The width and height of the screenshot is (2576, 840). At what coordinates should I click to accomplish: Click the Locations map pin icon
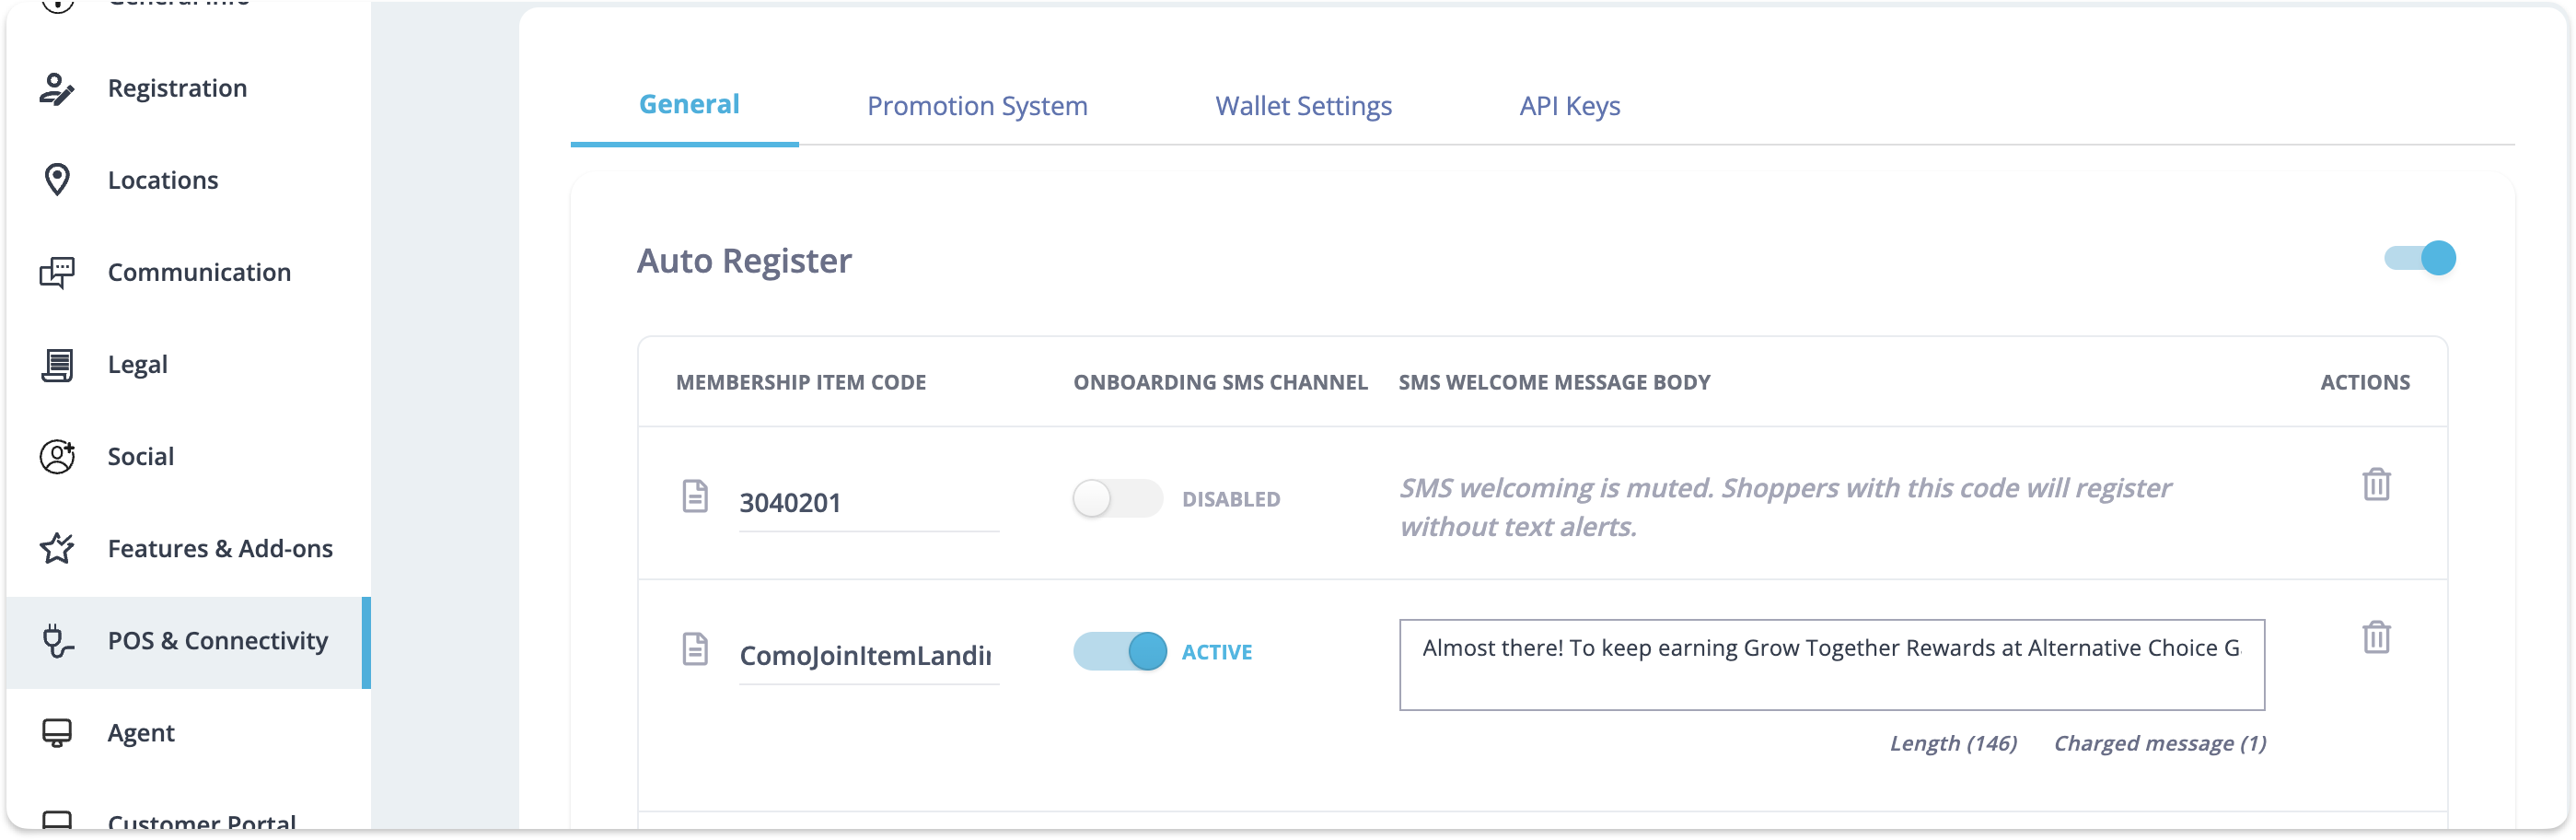(x=57, y=180)
